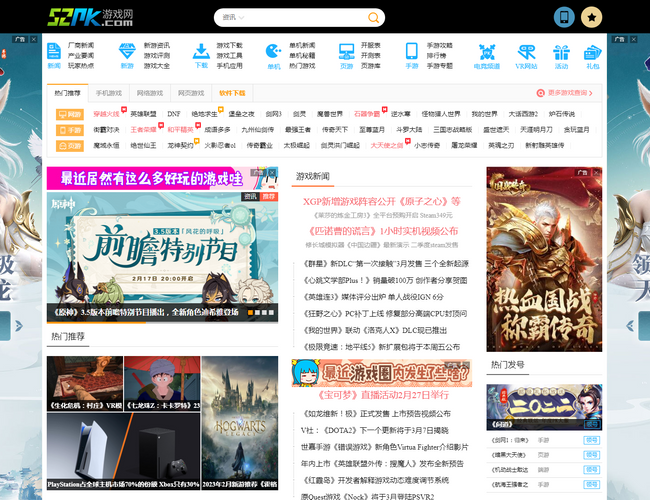Click the 52PK游戏网 site logo
This screenshot has width=650, height=500.
[90, 17]
